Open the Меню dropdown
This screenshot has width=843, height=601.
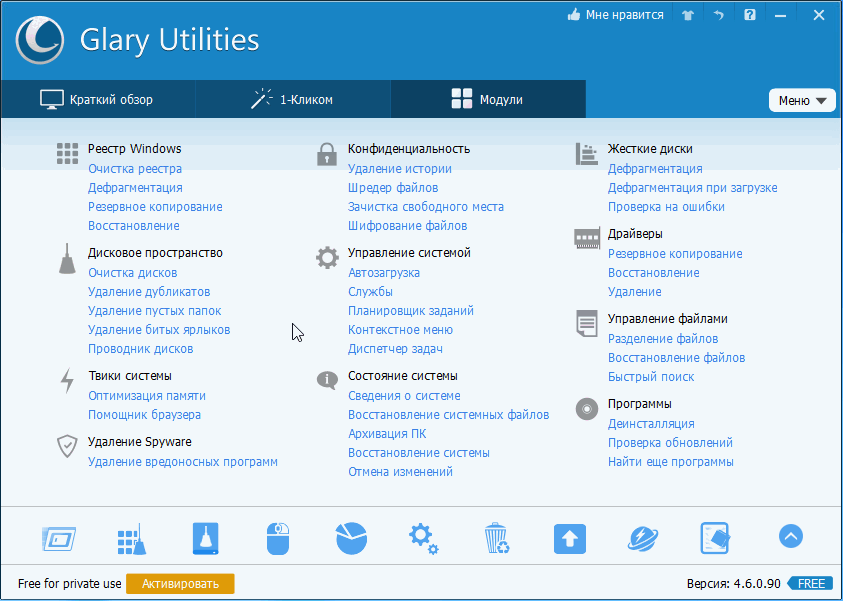(x=802, y=100)
